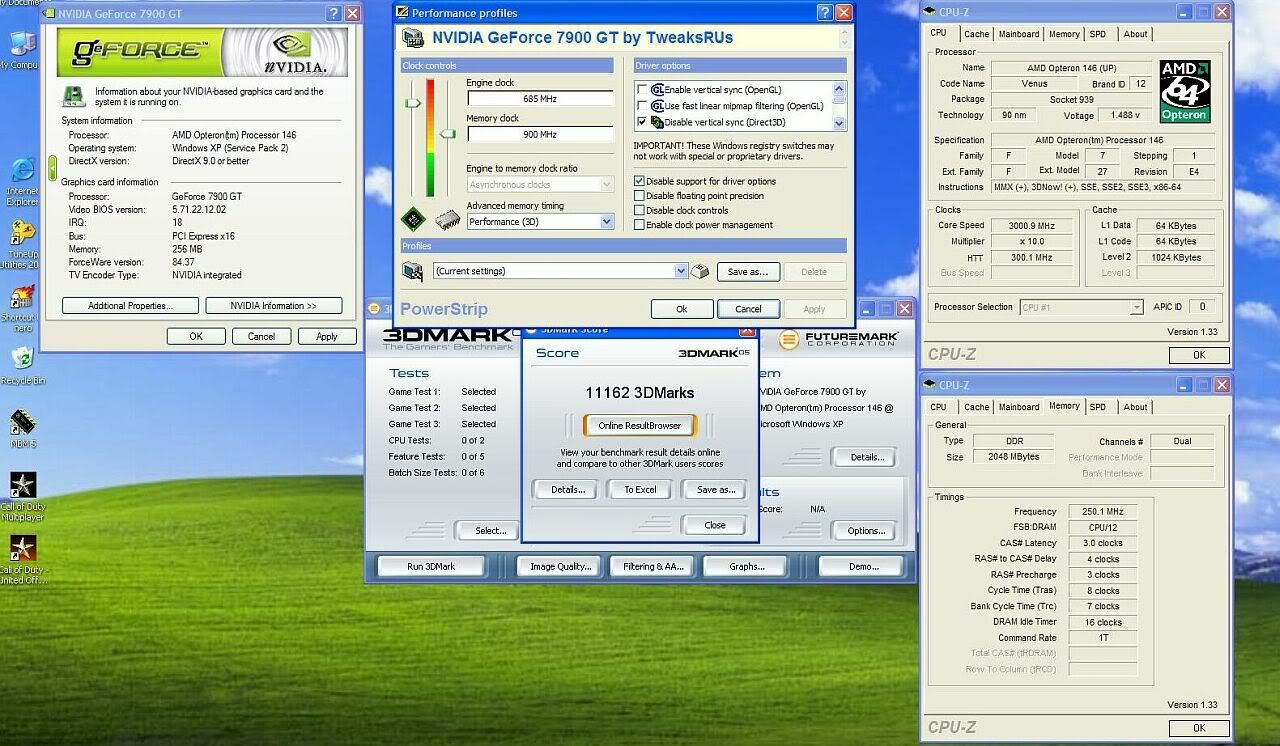Click the hotkey key icon beside Current settings
The image size is (1280, 746).
tap(700, 271)
